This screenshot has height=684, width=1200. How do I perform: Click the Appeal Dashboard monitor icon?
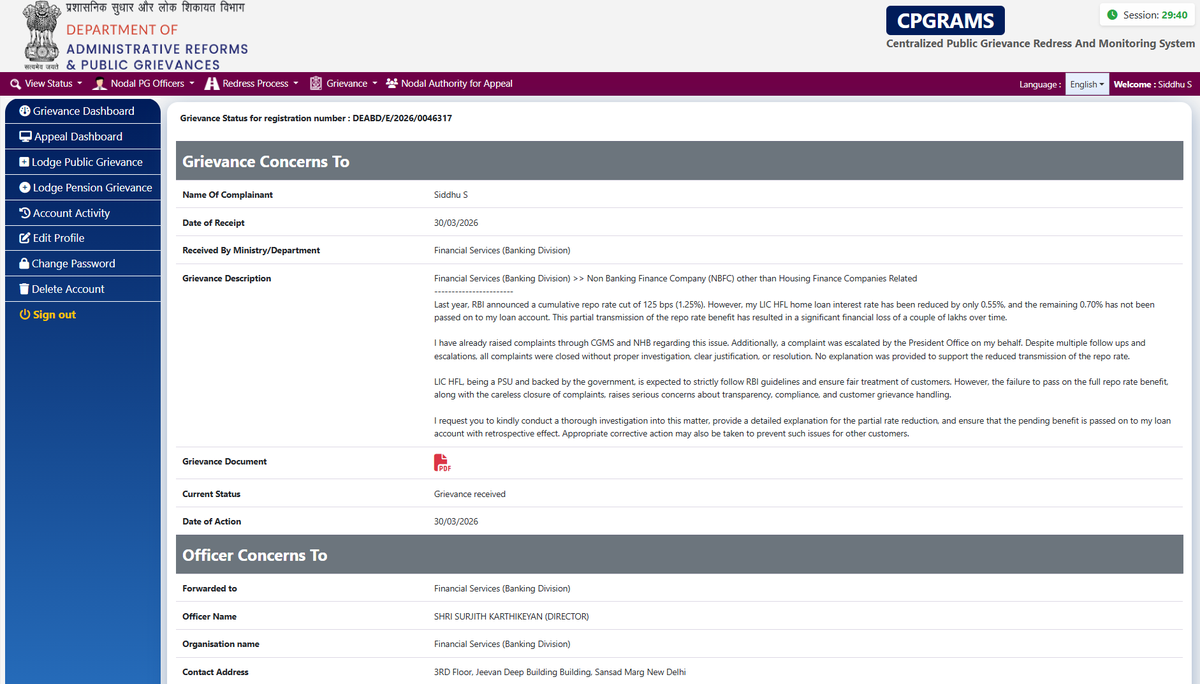(25, 137)
